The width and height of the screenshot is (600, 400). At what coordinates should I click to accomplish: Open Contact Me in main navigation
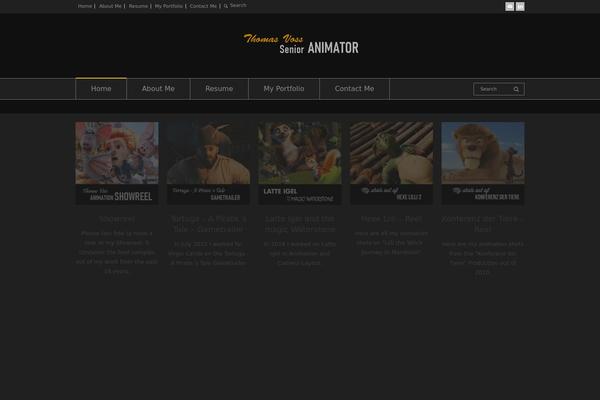coord(354,89)
